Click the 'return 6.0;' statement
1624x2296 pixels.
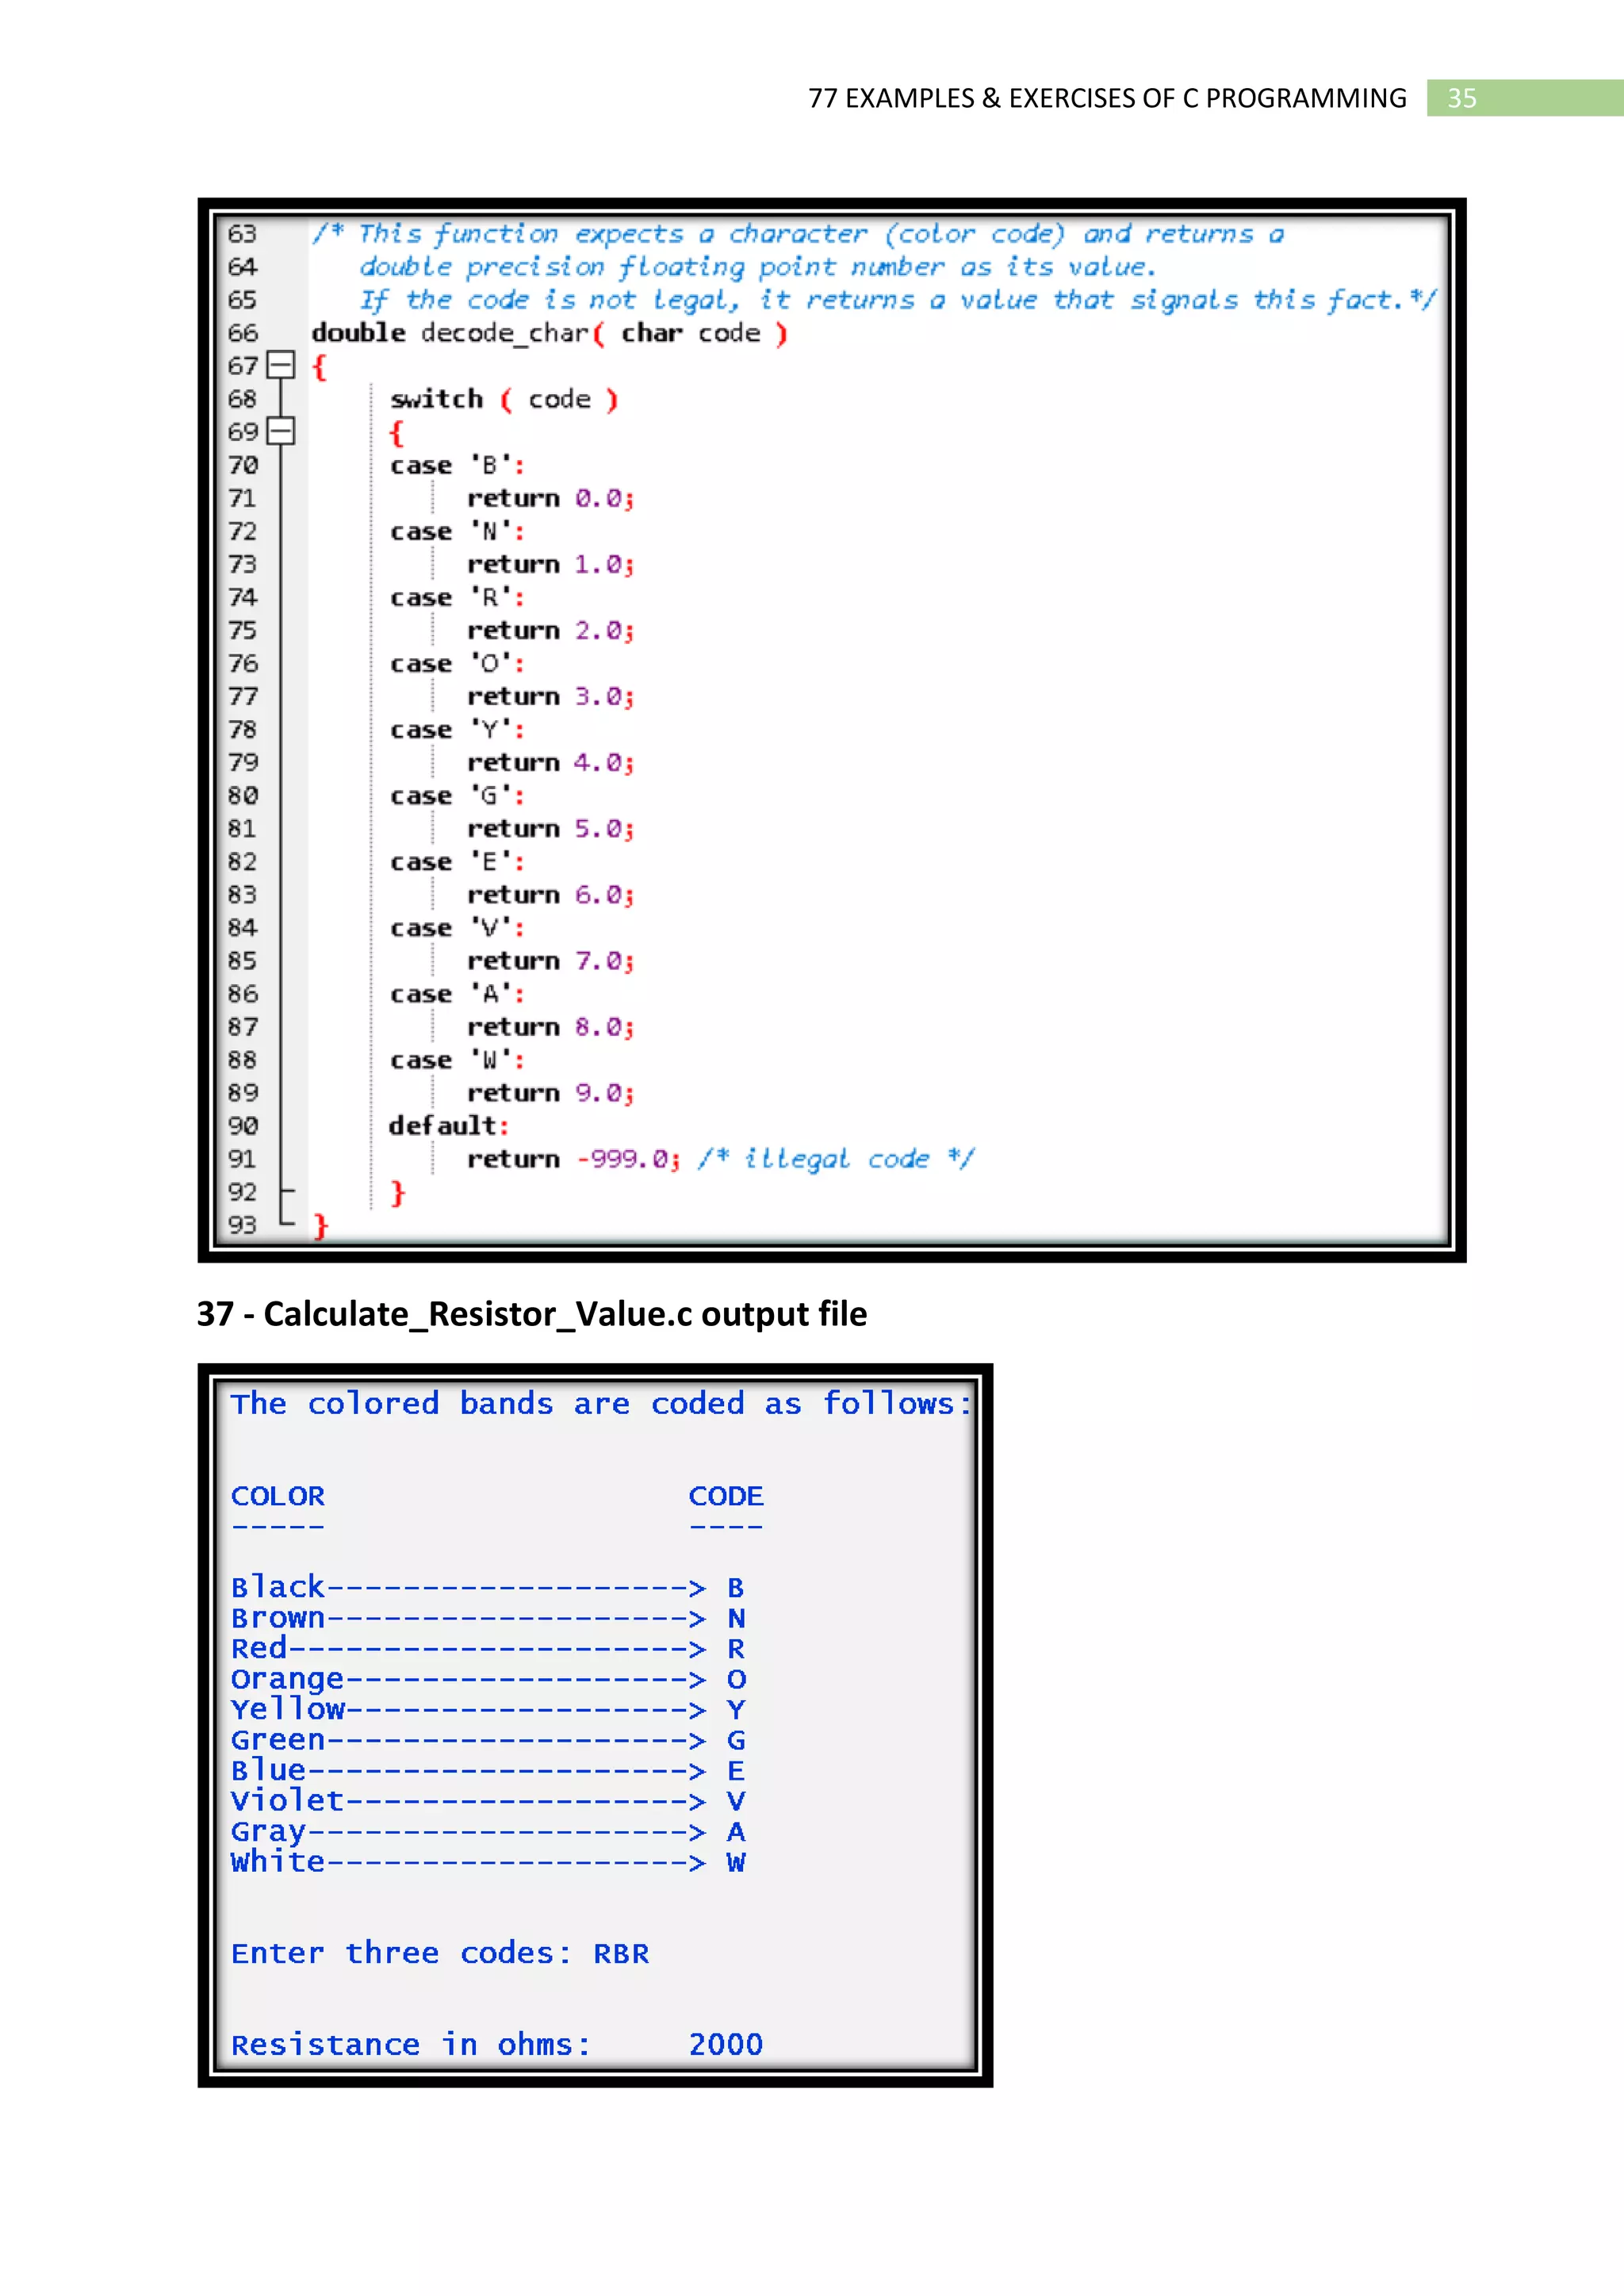550,894
